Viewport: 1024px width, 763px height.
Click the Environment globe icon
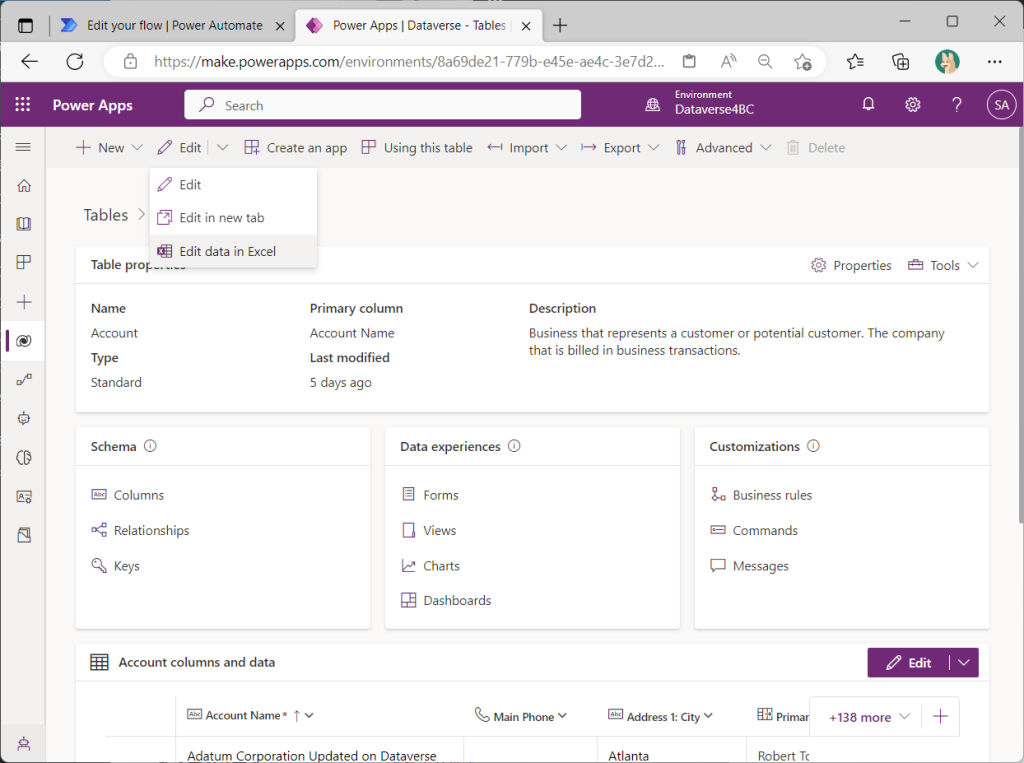(652, 105)
